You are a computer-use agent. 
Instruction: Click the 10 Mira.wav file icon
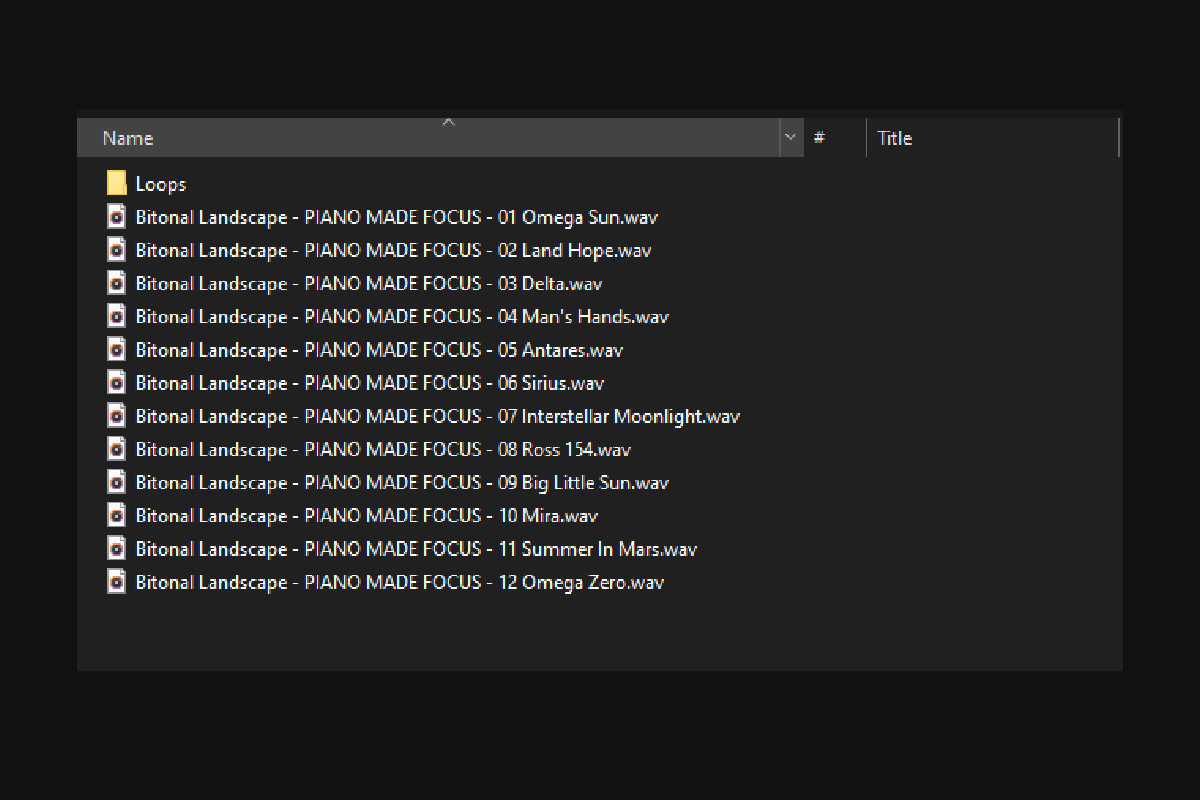(x=116, y=515)
